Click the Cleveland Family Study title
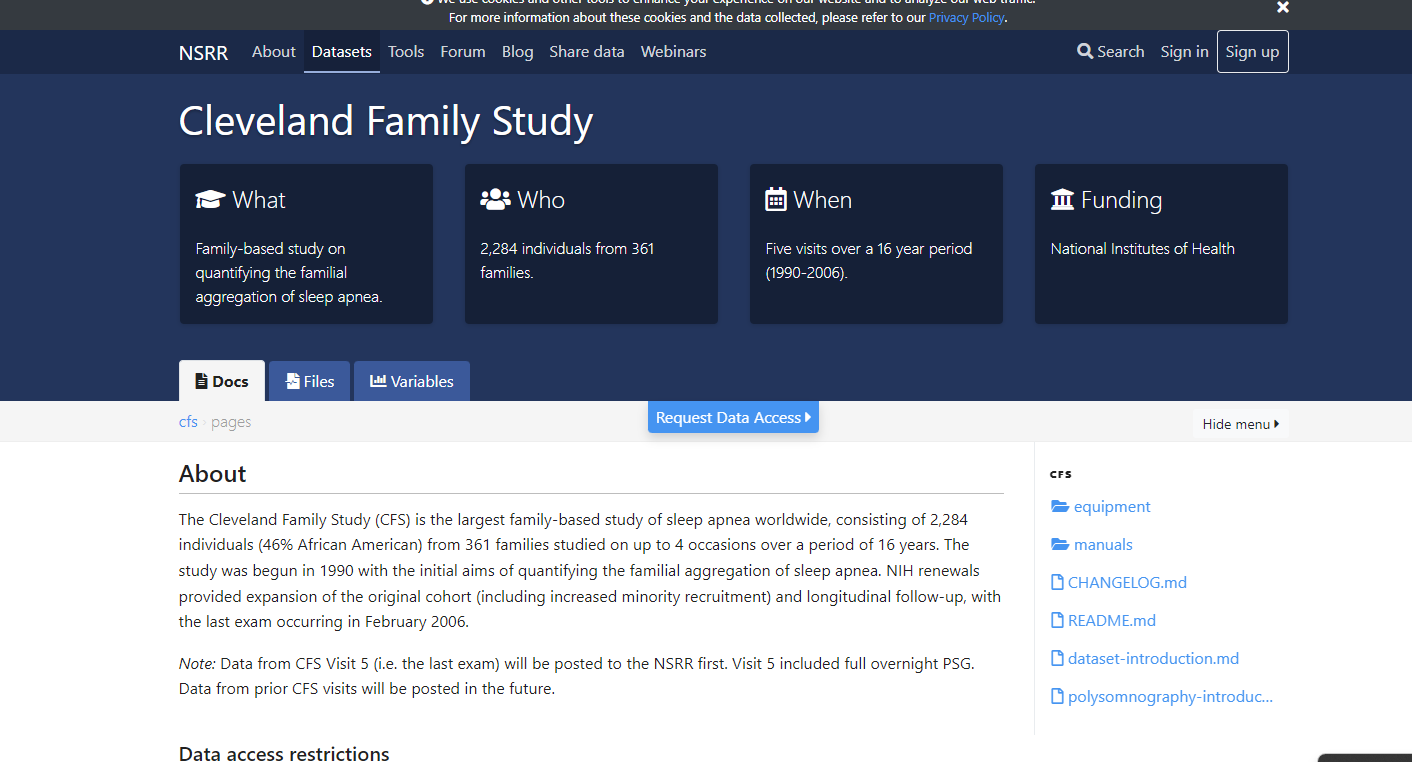Viewport: 1412px width, 762px height. click(x=386, y=121)
